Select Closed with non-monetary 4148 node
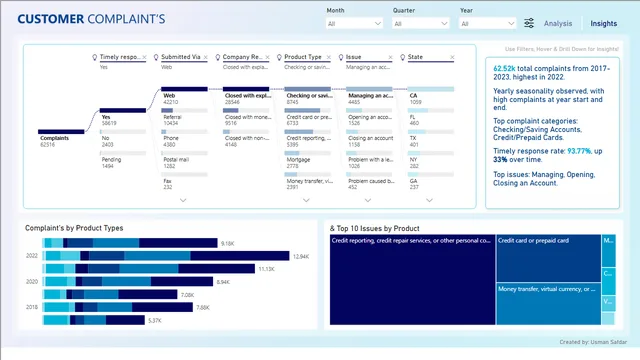 coord(246,138)
